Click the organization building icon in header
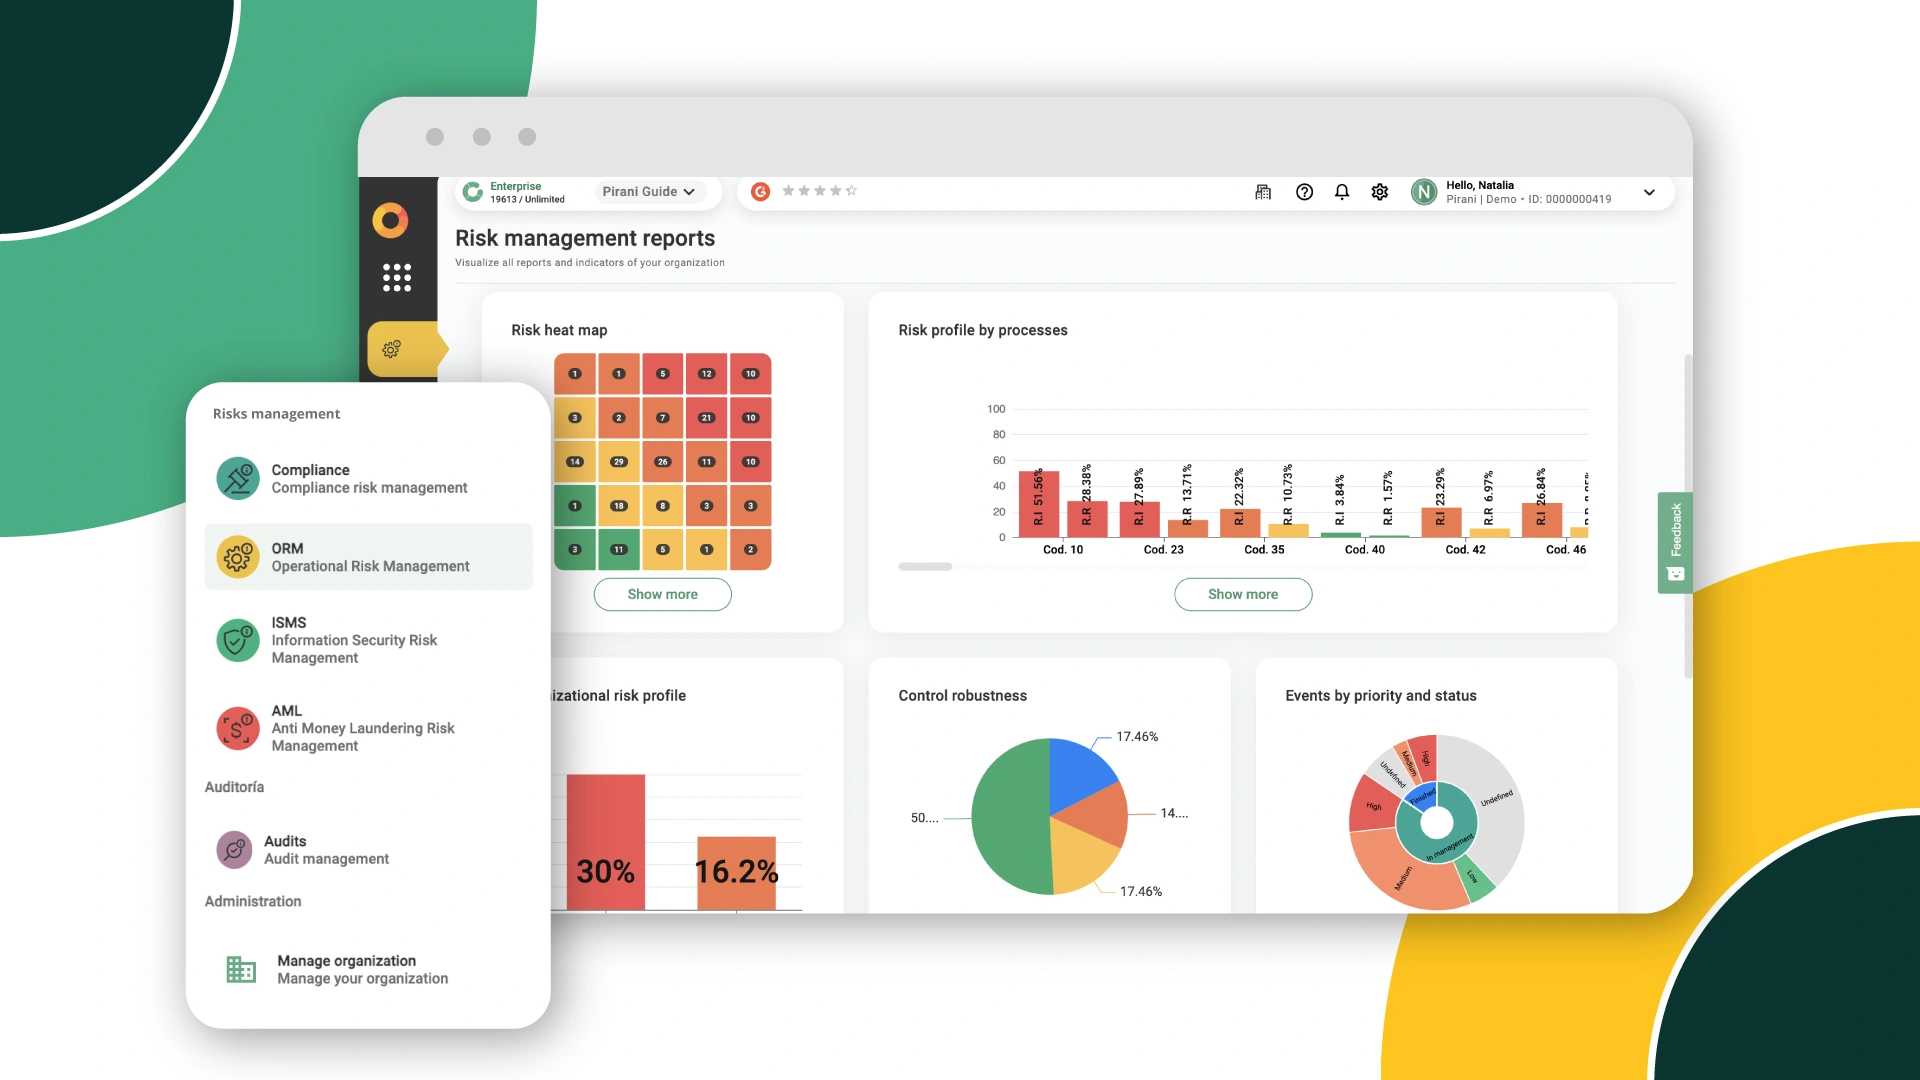This screenshot has width=1920, height=1080. tap(1263, 192)
